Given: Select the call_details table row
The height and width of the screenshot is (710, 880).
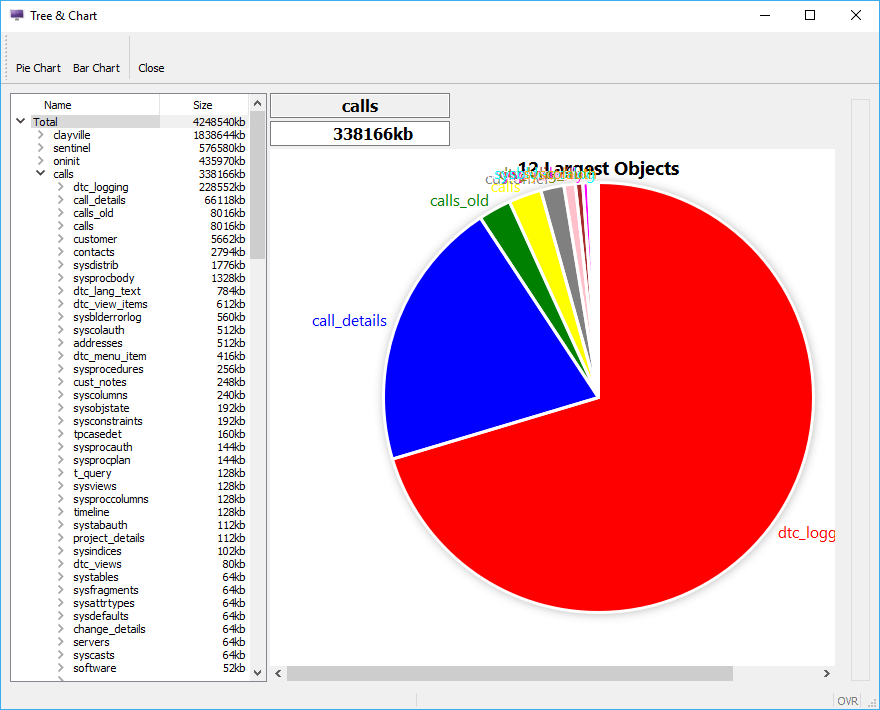Looking at the screenshot, I should (x=99, y=200).
